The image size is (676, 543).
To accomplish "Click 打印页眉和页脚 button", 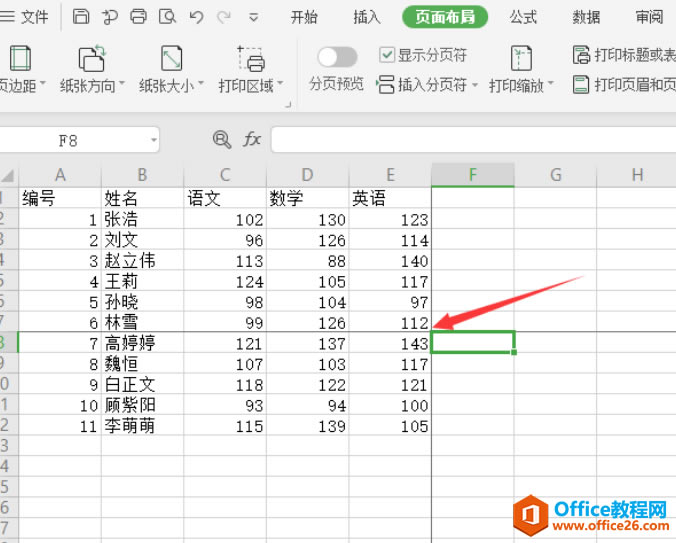I will pos(624,84).
